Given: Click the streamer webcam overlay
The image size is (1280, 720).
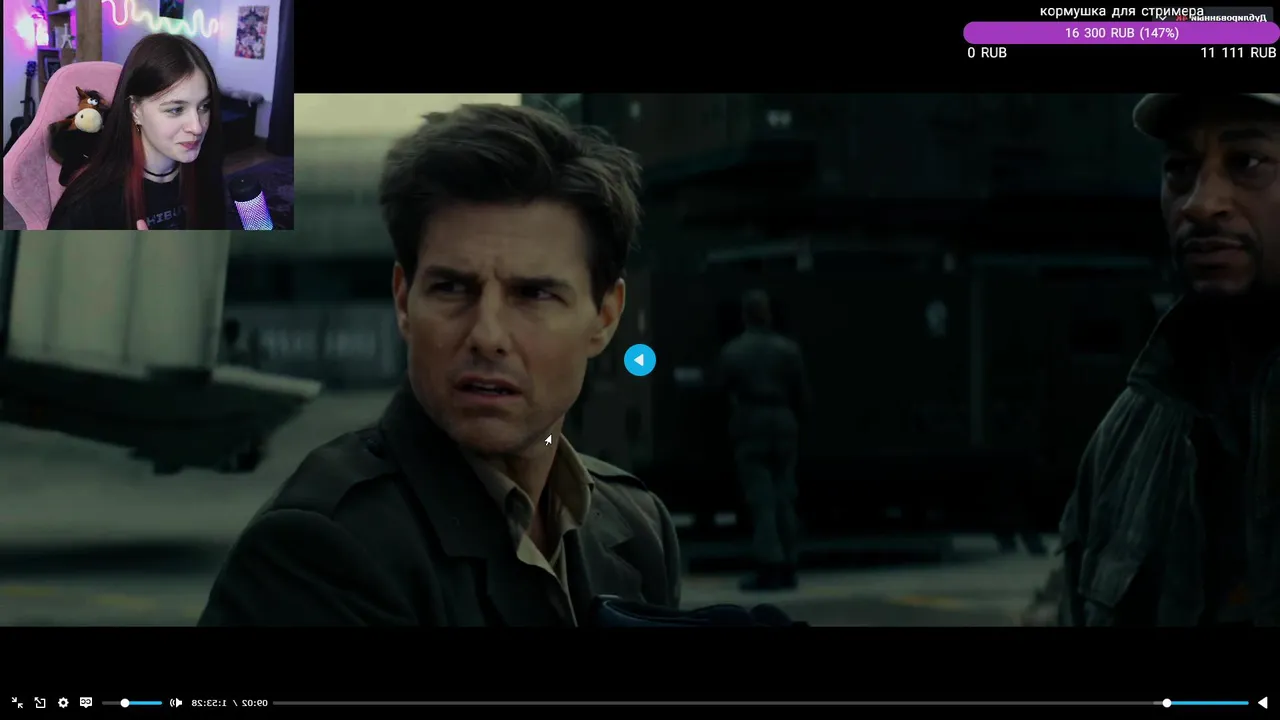Looking at the screenshot, I should coord(148,115).
